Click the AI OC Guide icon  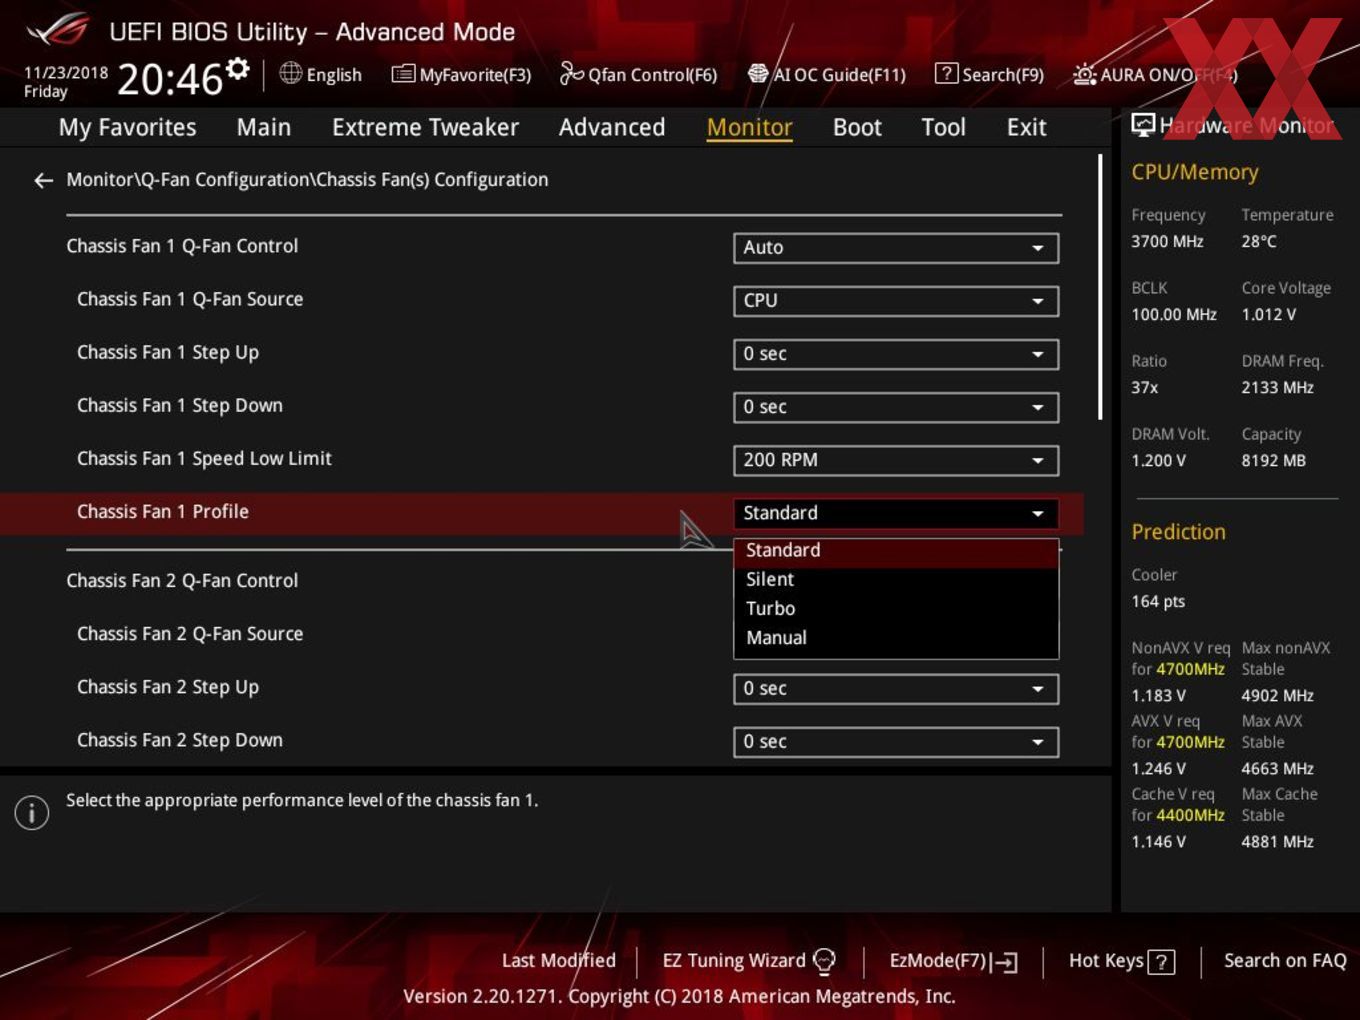[x=758, y=73]
